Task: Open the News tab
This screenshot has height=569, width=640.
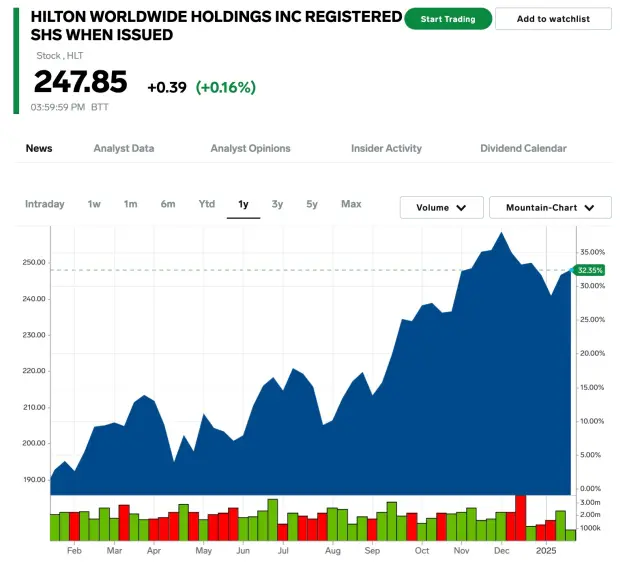Action: (39, 148)
